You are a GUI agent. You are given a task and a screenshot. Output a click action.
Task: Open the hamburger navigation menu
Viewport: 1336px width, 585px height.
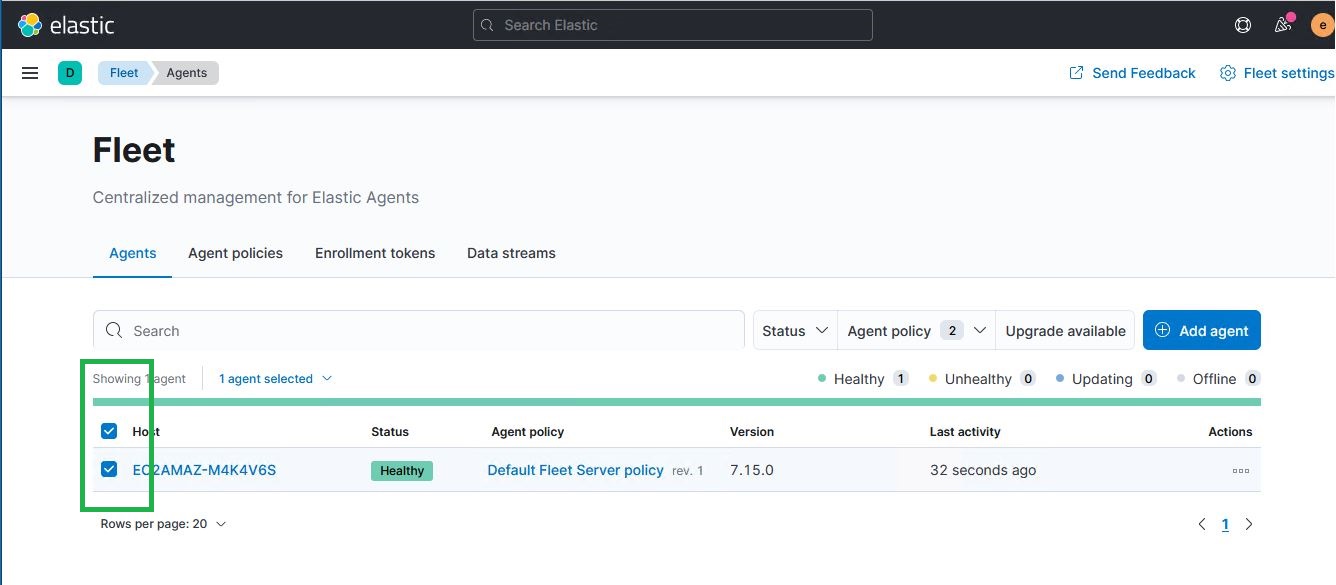(29, 72)
